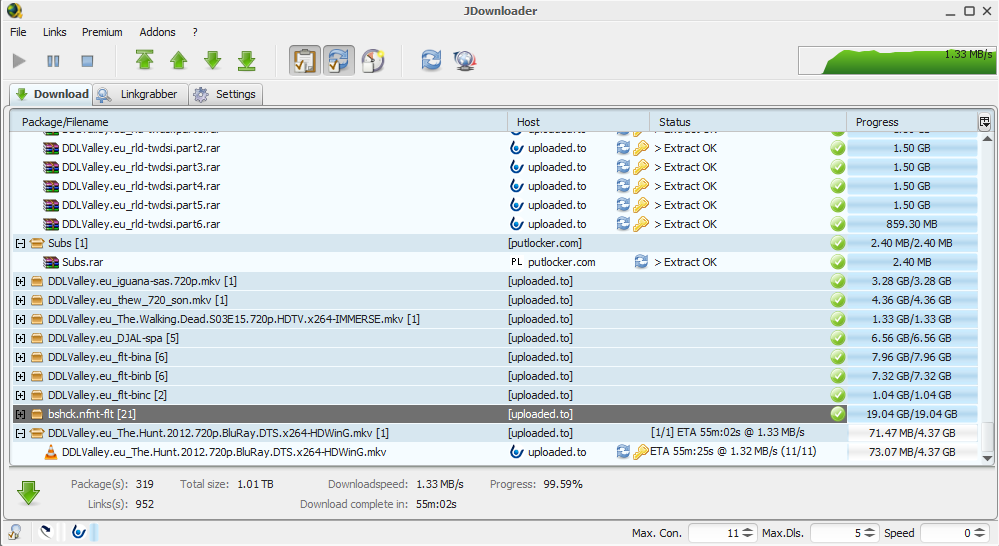The height and width of the screenshot is (546, 999).
Task: Expand the DDLValley.eu_thew_720_son.mkv package
Action: (x=20, y=300)
